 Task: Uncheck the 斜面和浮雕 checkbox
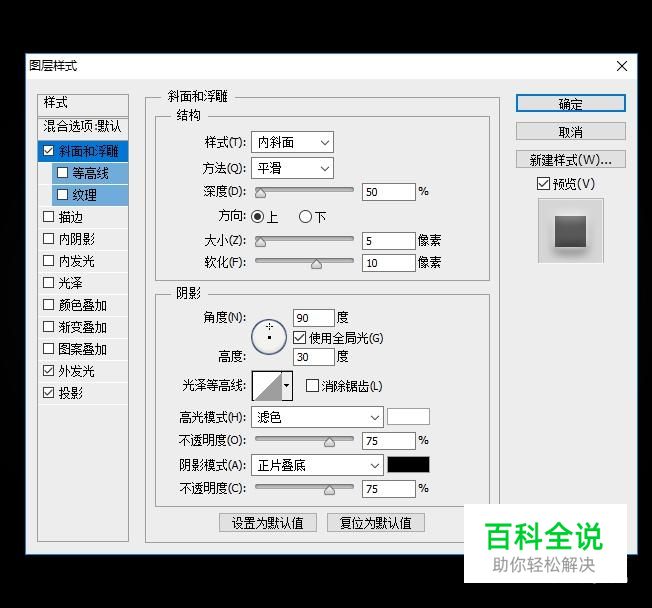coord(48,151)
